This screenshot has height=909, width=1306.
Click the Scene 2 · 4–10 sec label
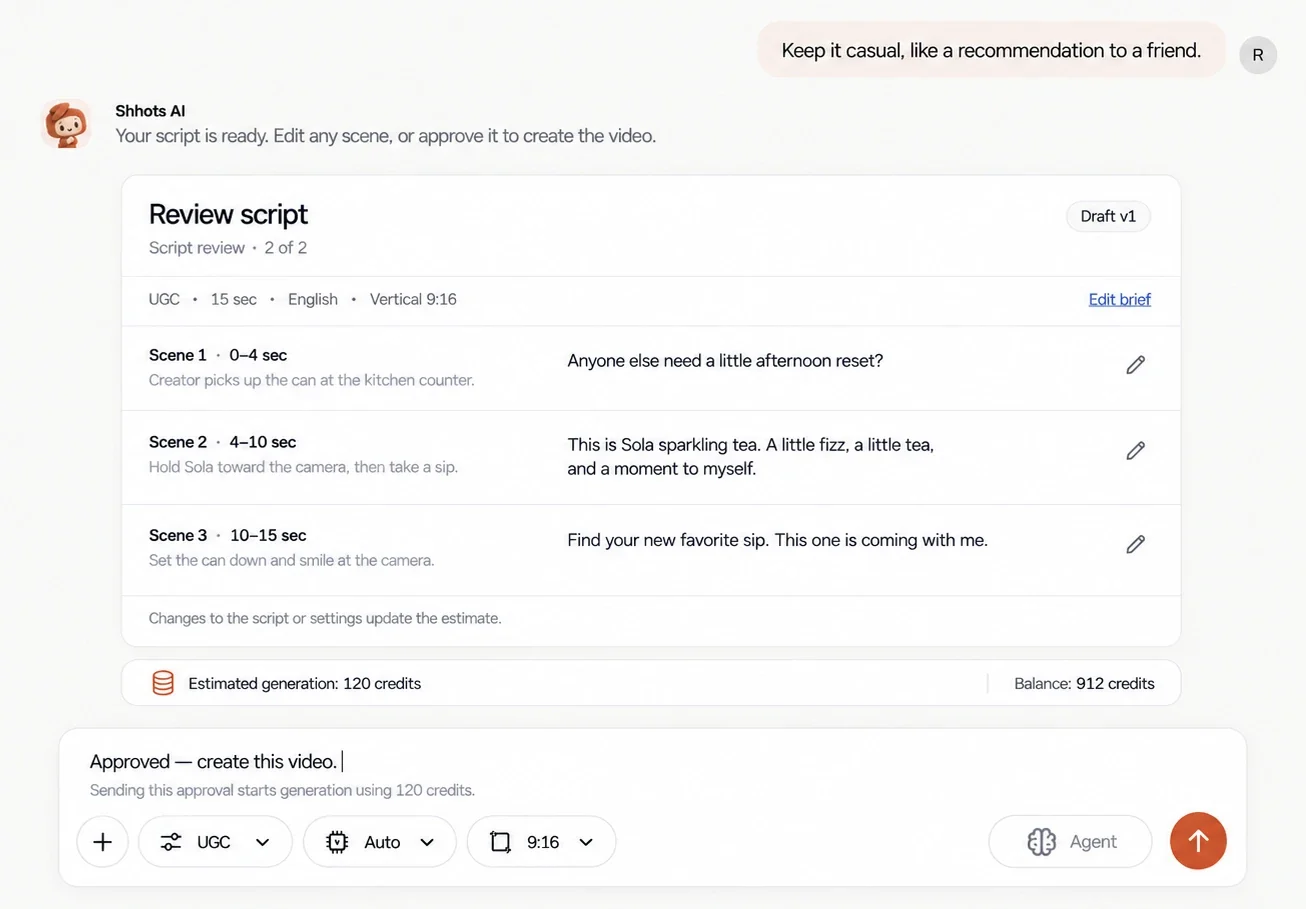222,442
